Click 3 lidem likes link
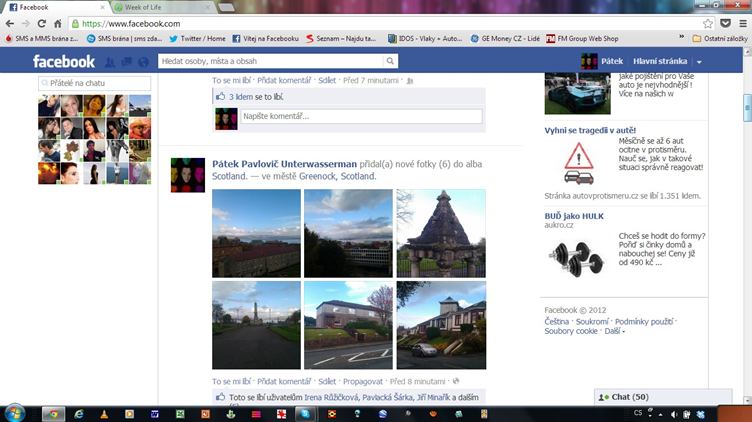 pos(241,97)
